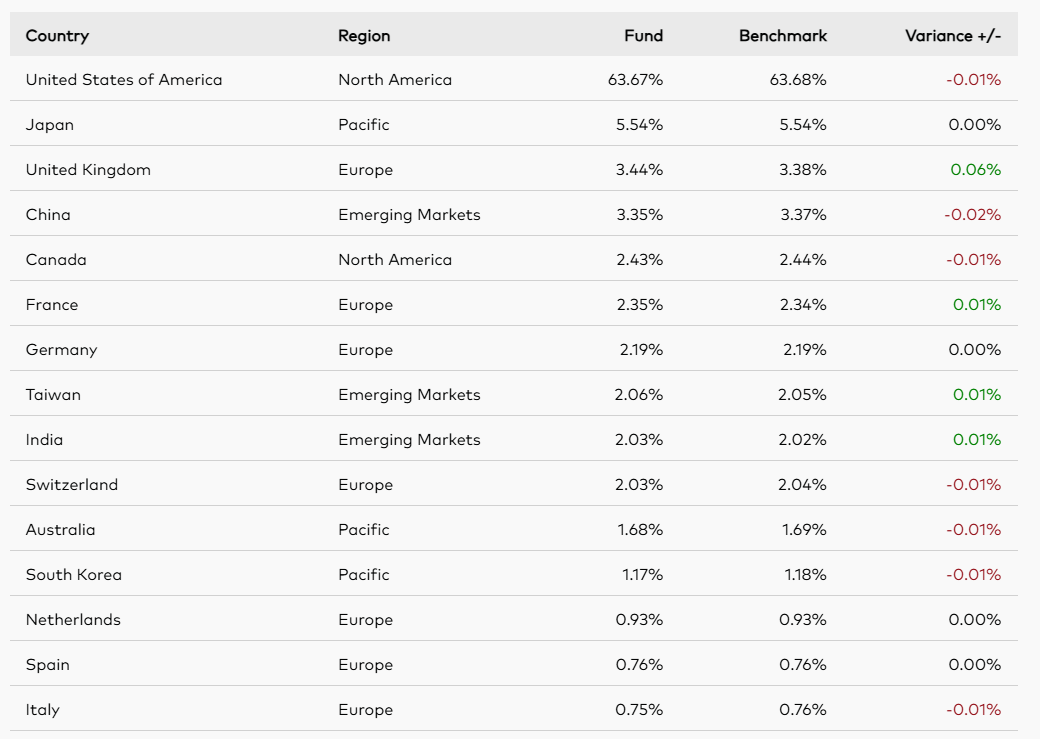Screen dimensions: 1040x739
Task: Click the Fund column header
Action: (643, 36)
